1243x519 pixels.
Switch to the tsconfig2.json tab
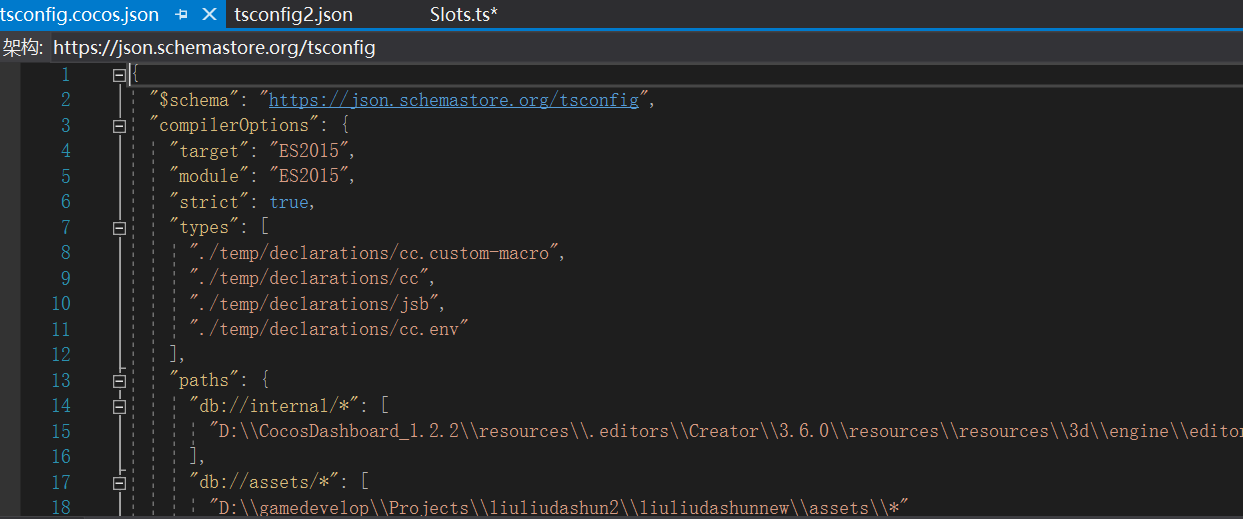[293, 14]
